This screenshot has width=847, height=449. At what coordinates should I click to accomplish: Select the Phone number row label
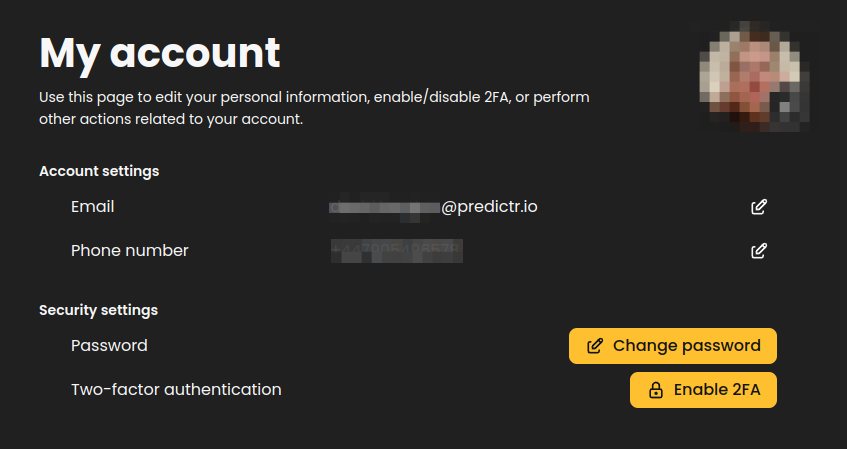(130, 251)
